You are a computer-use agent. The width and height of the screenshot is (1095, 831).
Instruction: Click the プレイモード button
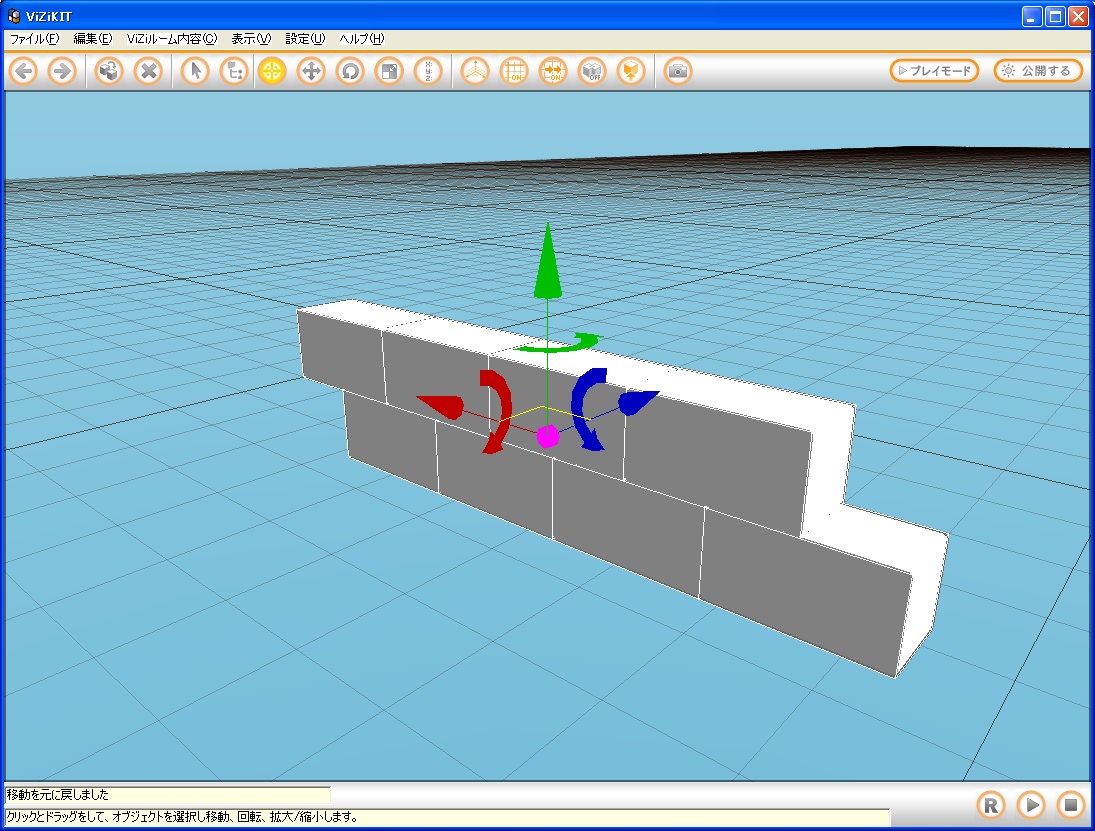[934, 71]
